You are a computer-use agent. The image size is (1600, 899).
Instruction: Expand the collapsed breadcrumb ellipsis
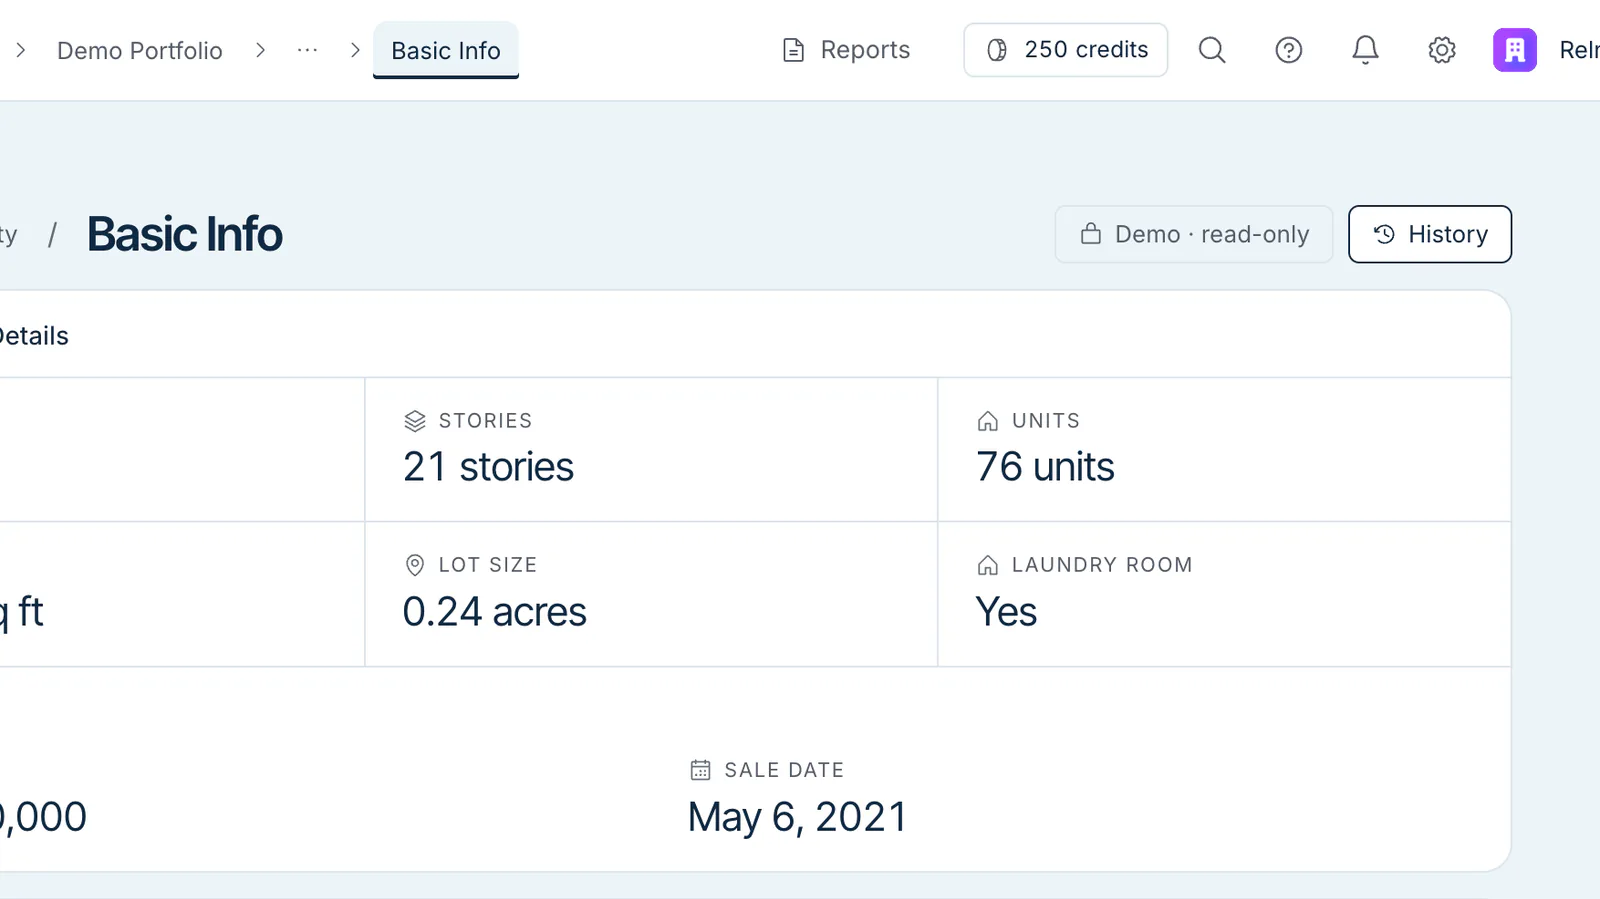(308, 50)
